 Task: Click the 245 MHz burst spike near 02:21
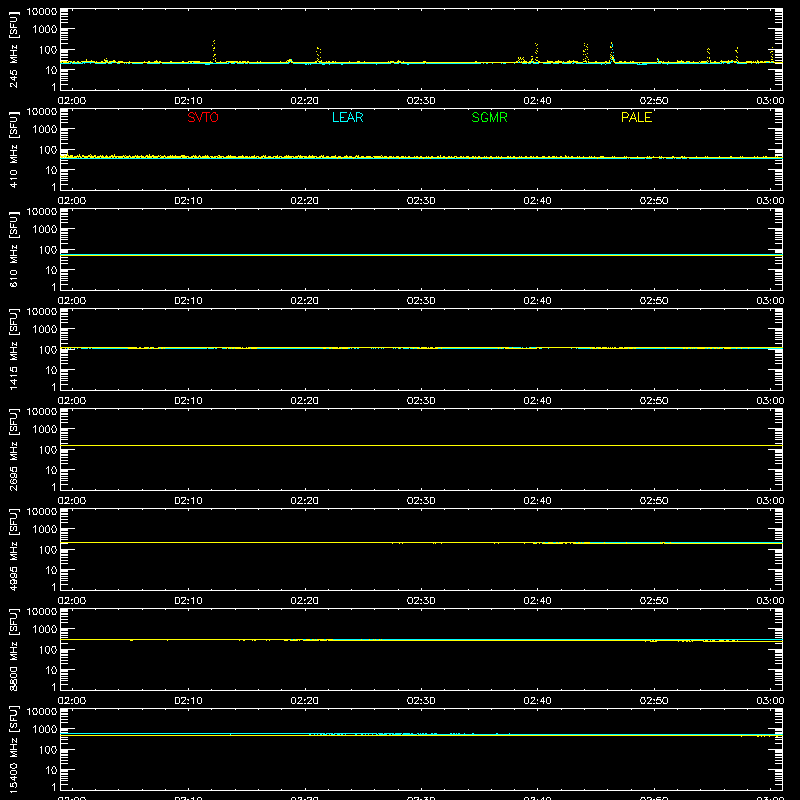(318, 55)
